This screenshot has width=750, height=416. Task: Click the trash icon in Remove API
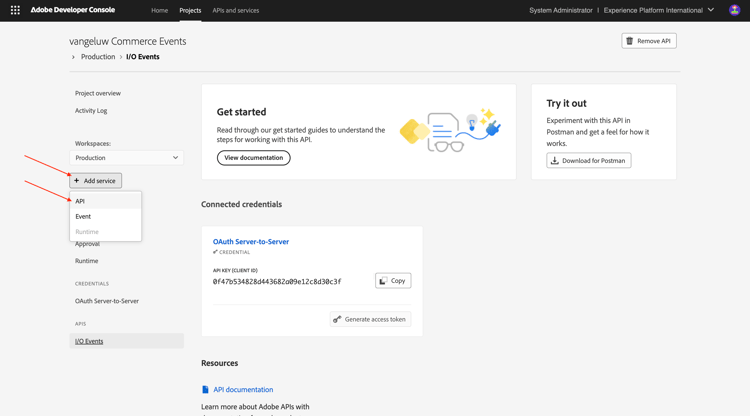pyautogui.click(x=629, y=41)
